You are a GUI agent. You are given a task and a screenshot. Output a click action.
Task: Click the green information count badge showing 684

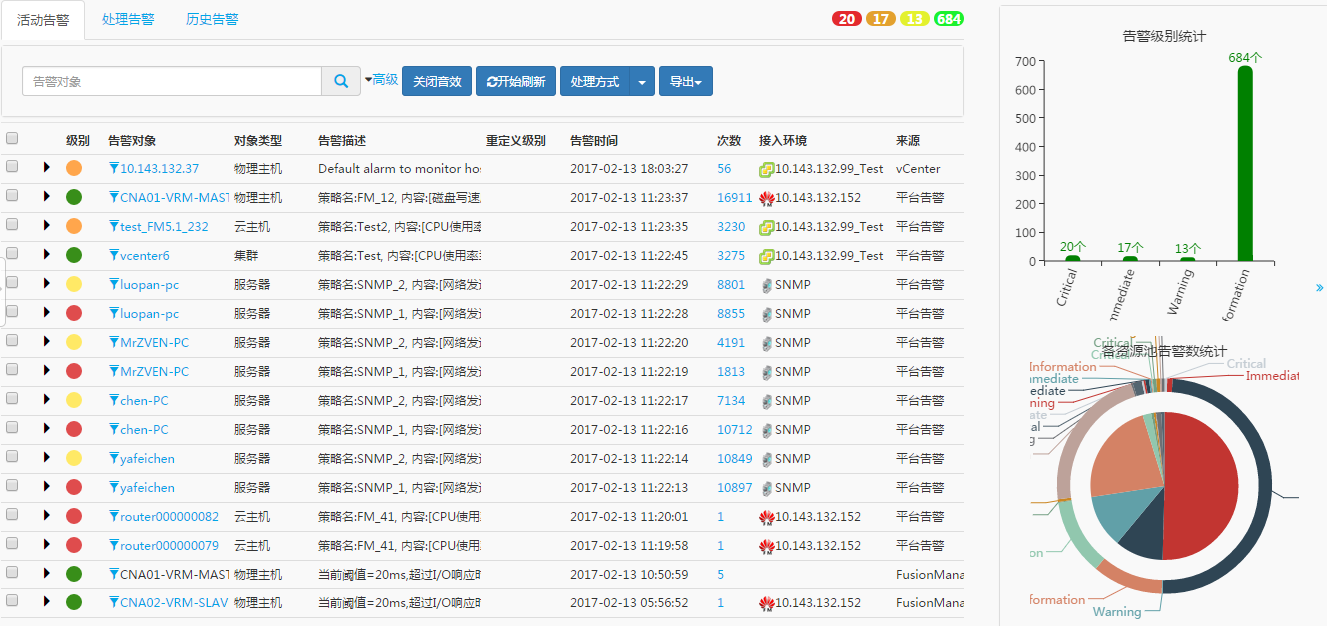point(948,19)
